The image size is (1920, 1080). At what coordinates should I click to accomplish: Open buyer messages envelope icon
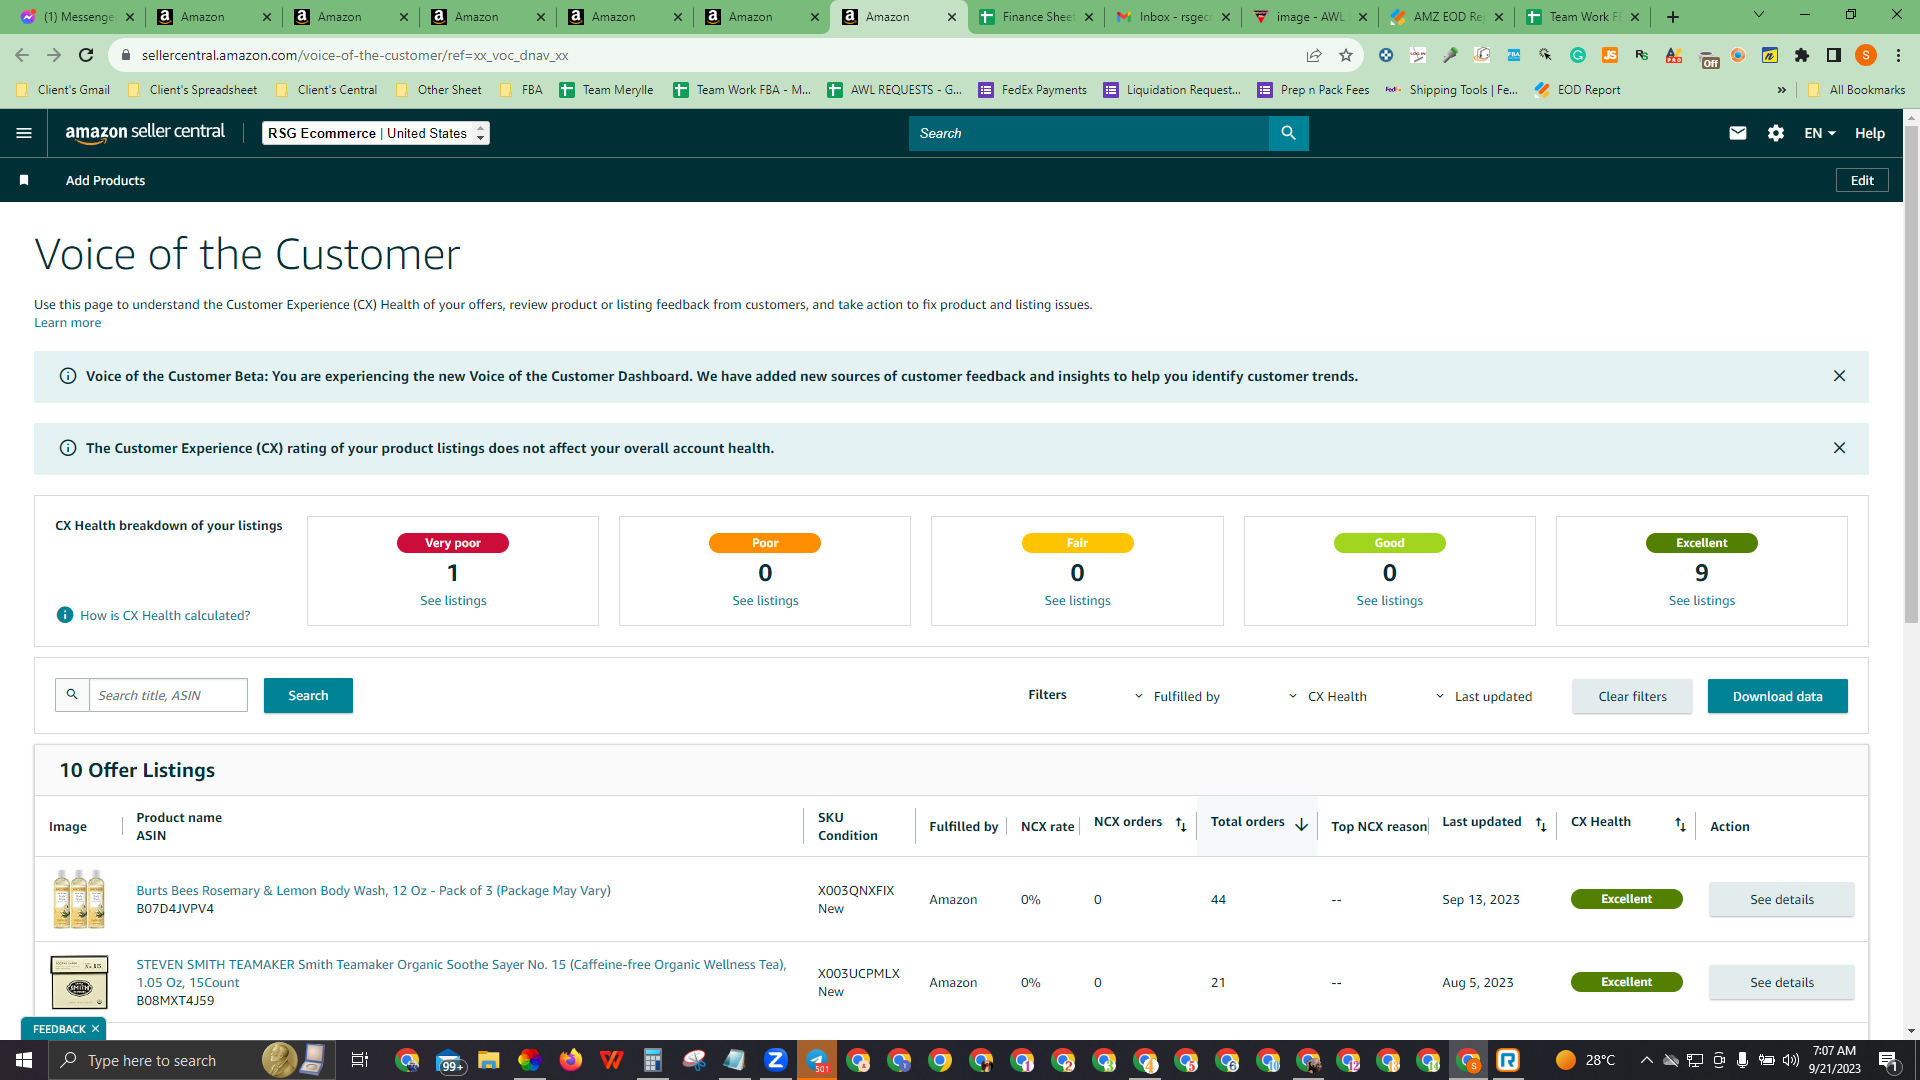1738,133
